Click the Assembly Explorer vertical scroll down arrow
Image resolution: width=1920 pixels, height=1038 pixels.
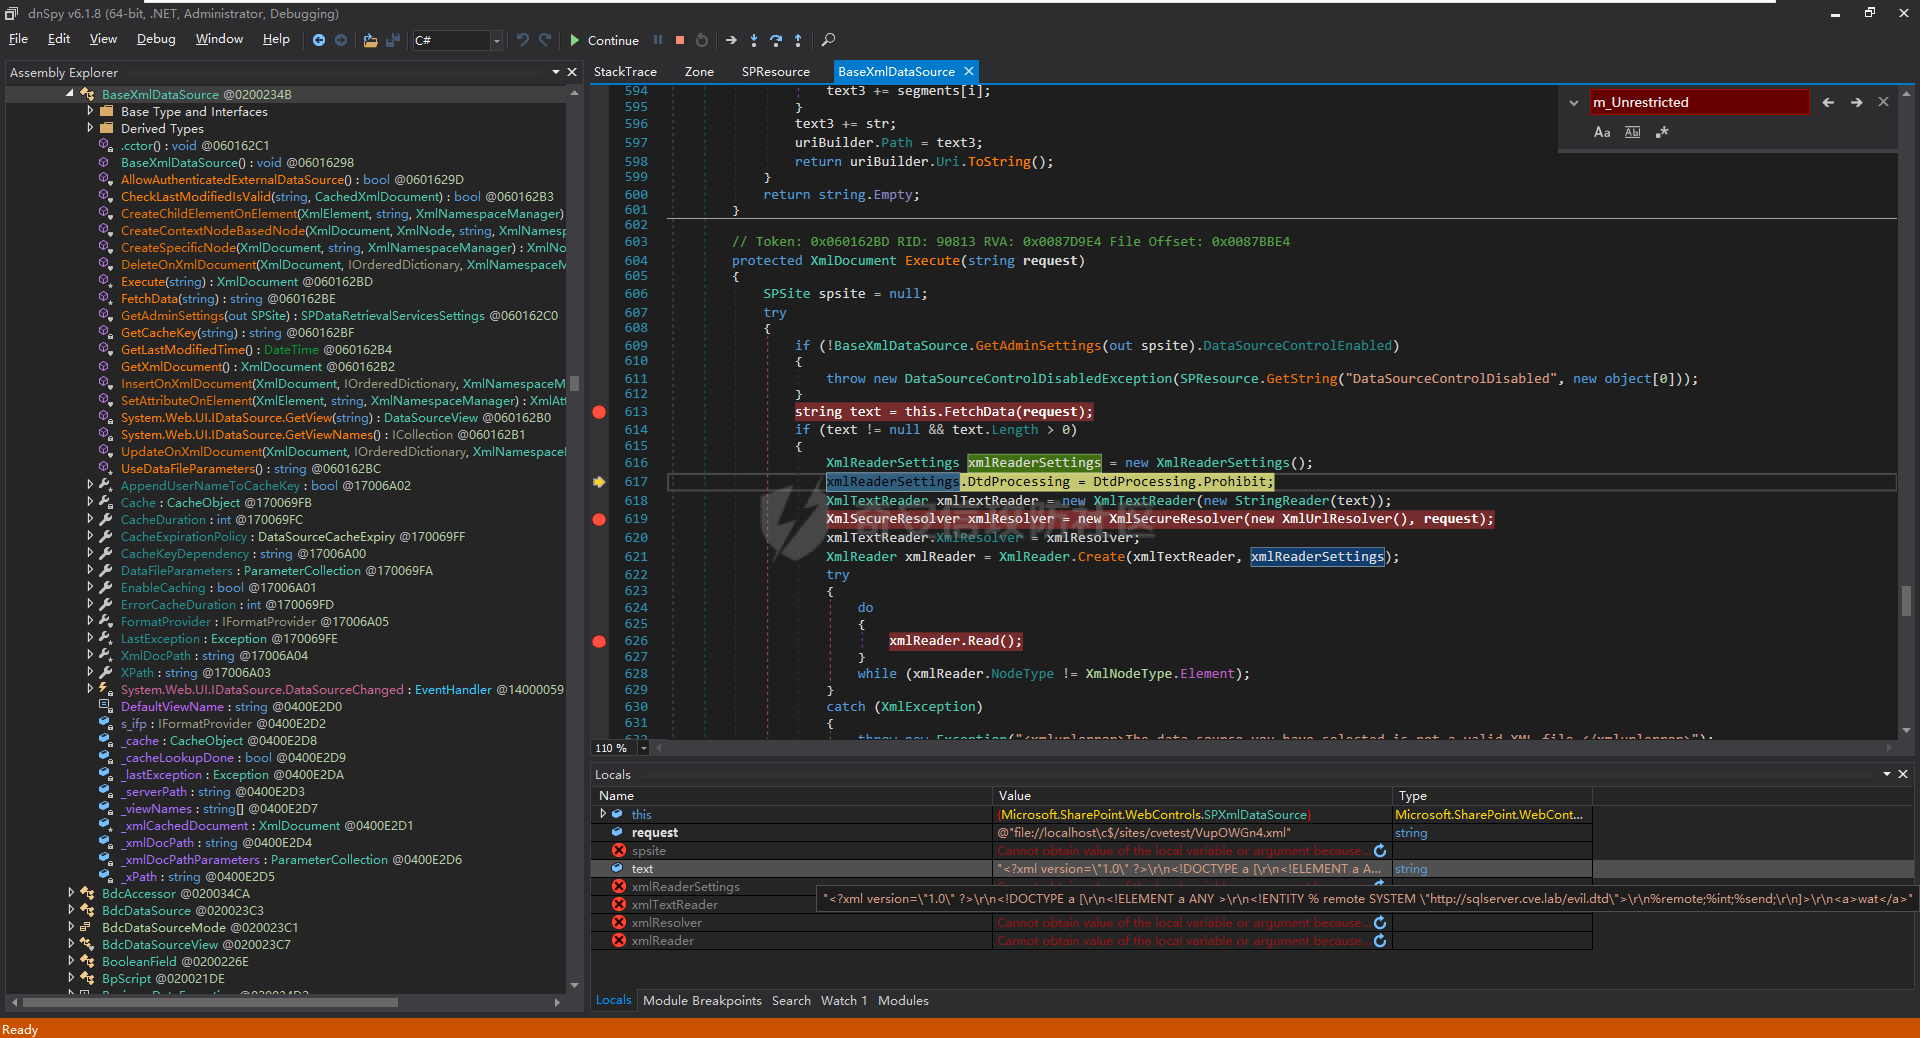(574, 986)
